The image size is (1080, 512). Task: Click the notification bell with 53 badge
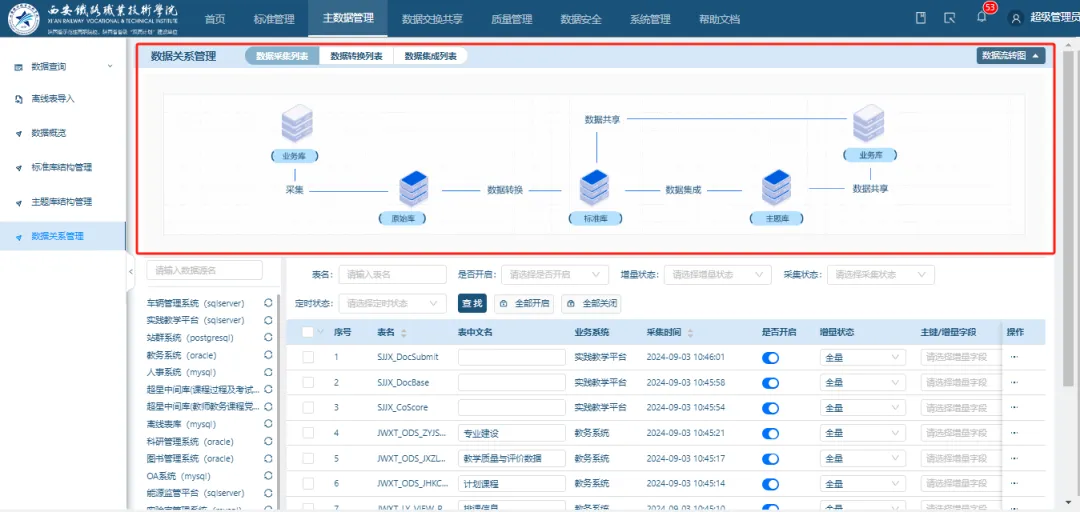981,18
